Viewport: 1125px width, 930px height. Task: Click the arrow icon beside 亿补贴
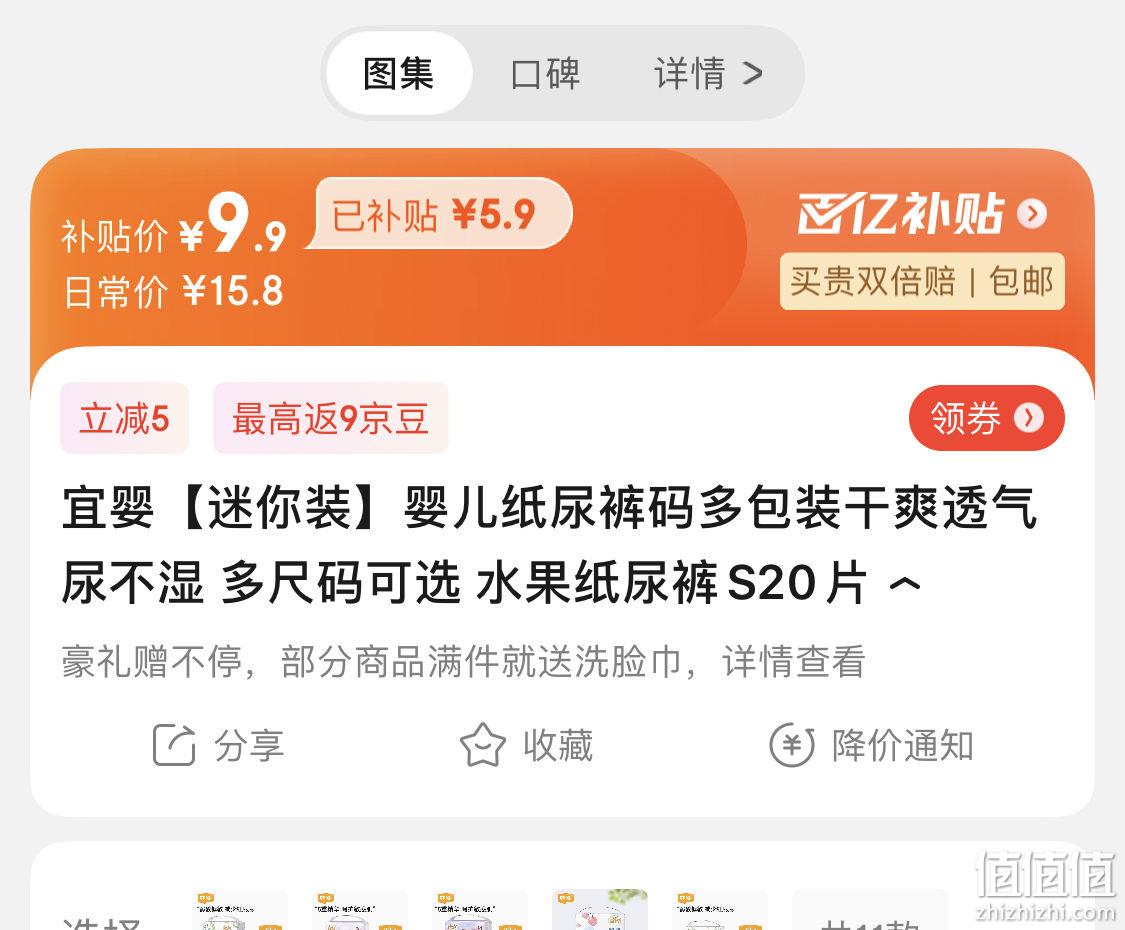click(1032, 213)
